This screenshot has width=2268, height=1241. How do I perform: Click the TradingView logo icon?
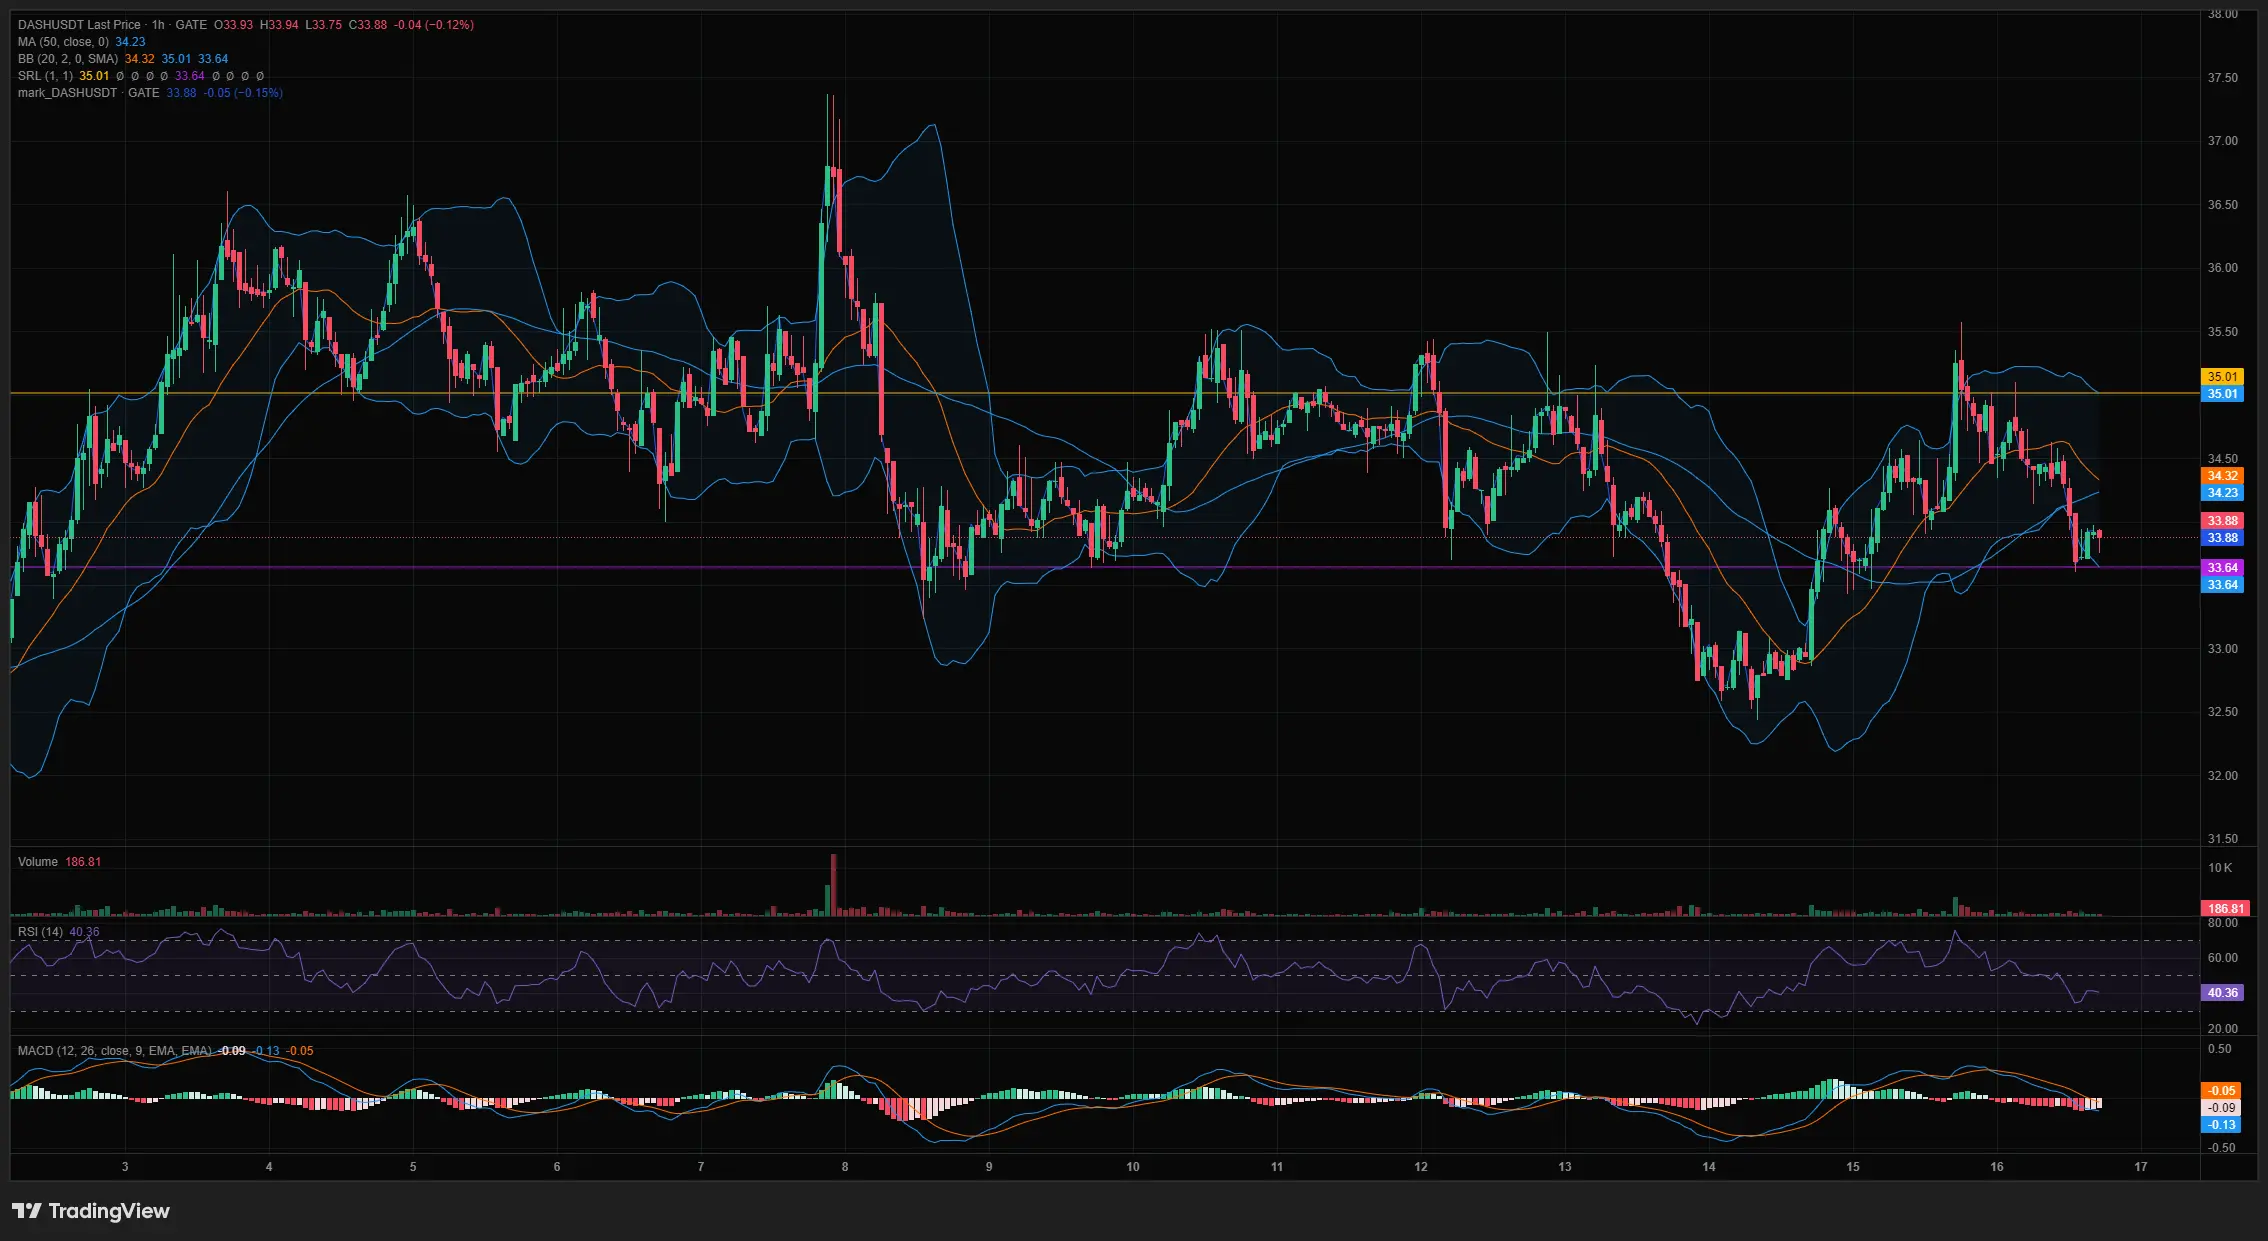pyautogui.click(x=27, y=1211)
